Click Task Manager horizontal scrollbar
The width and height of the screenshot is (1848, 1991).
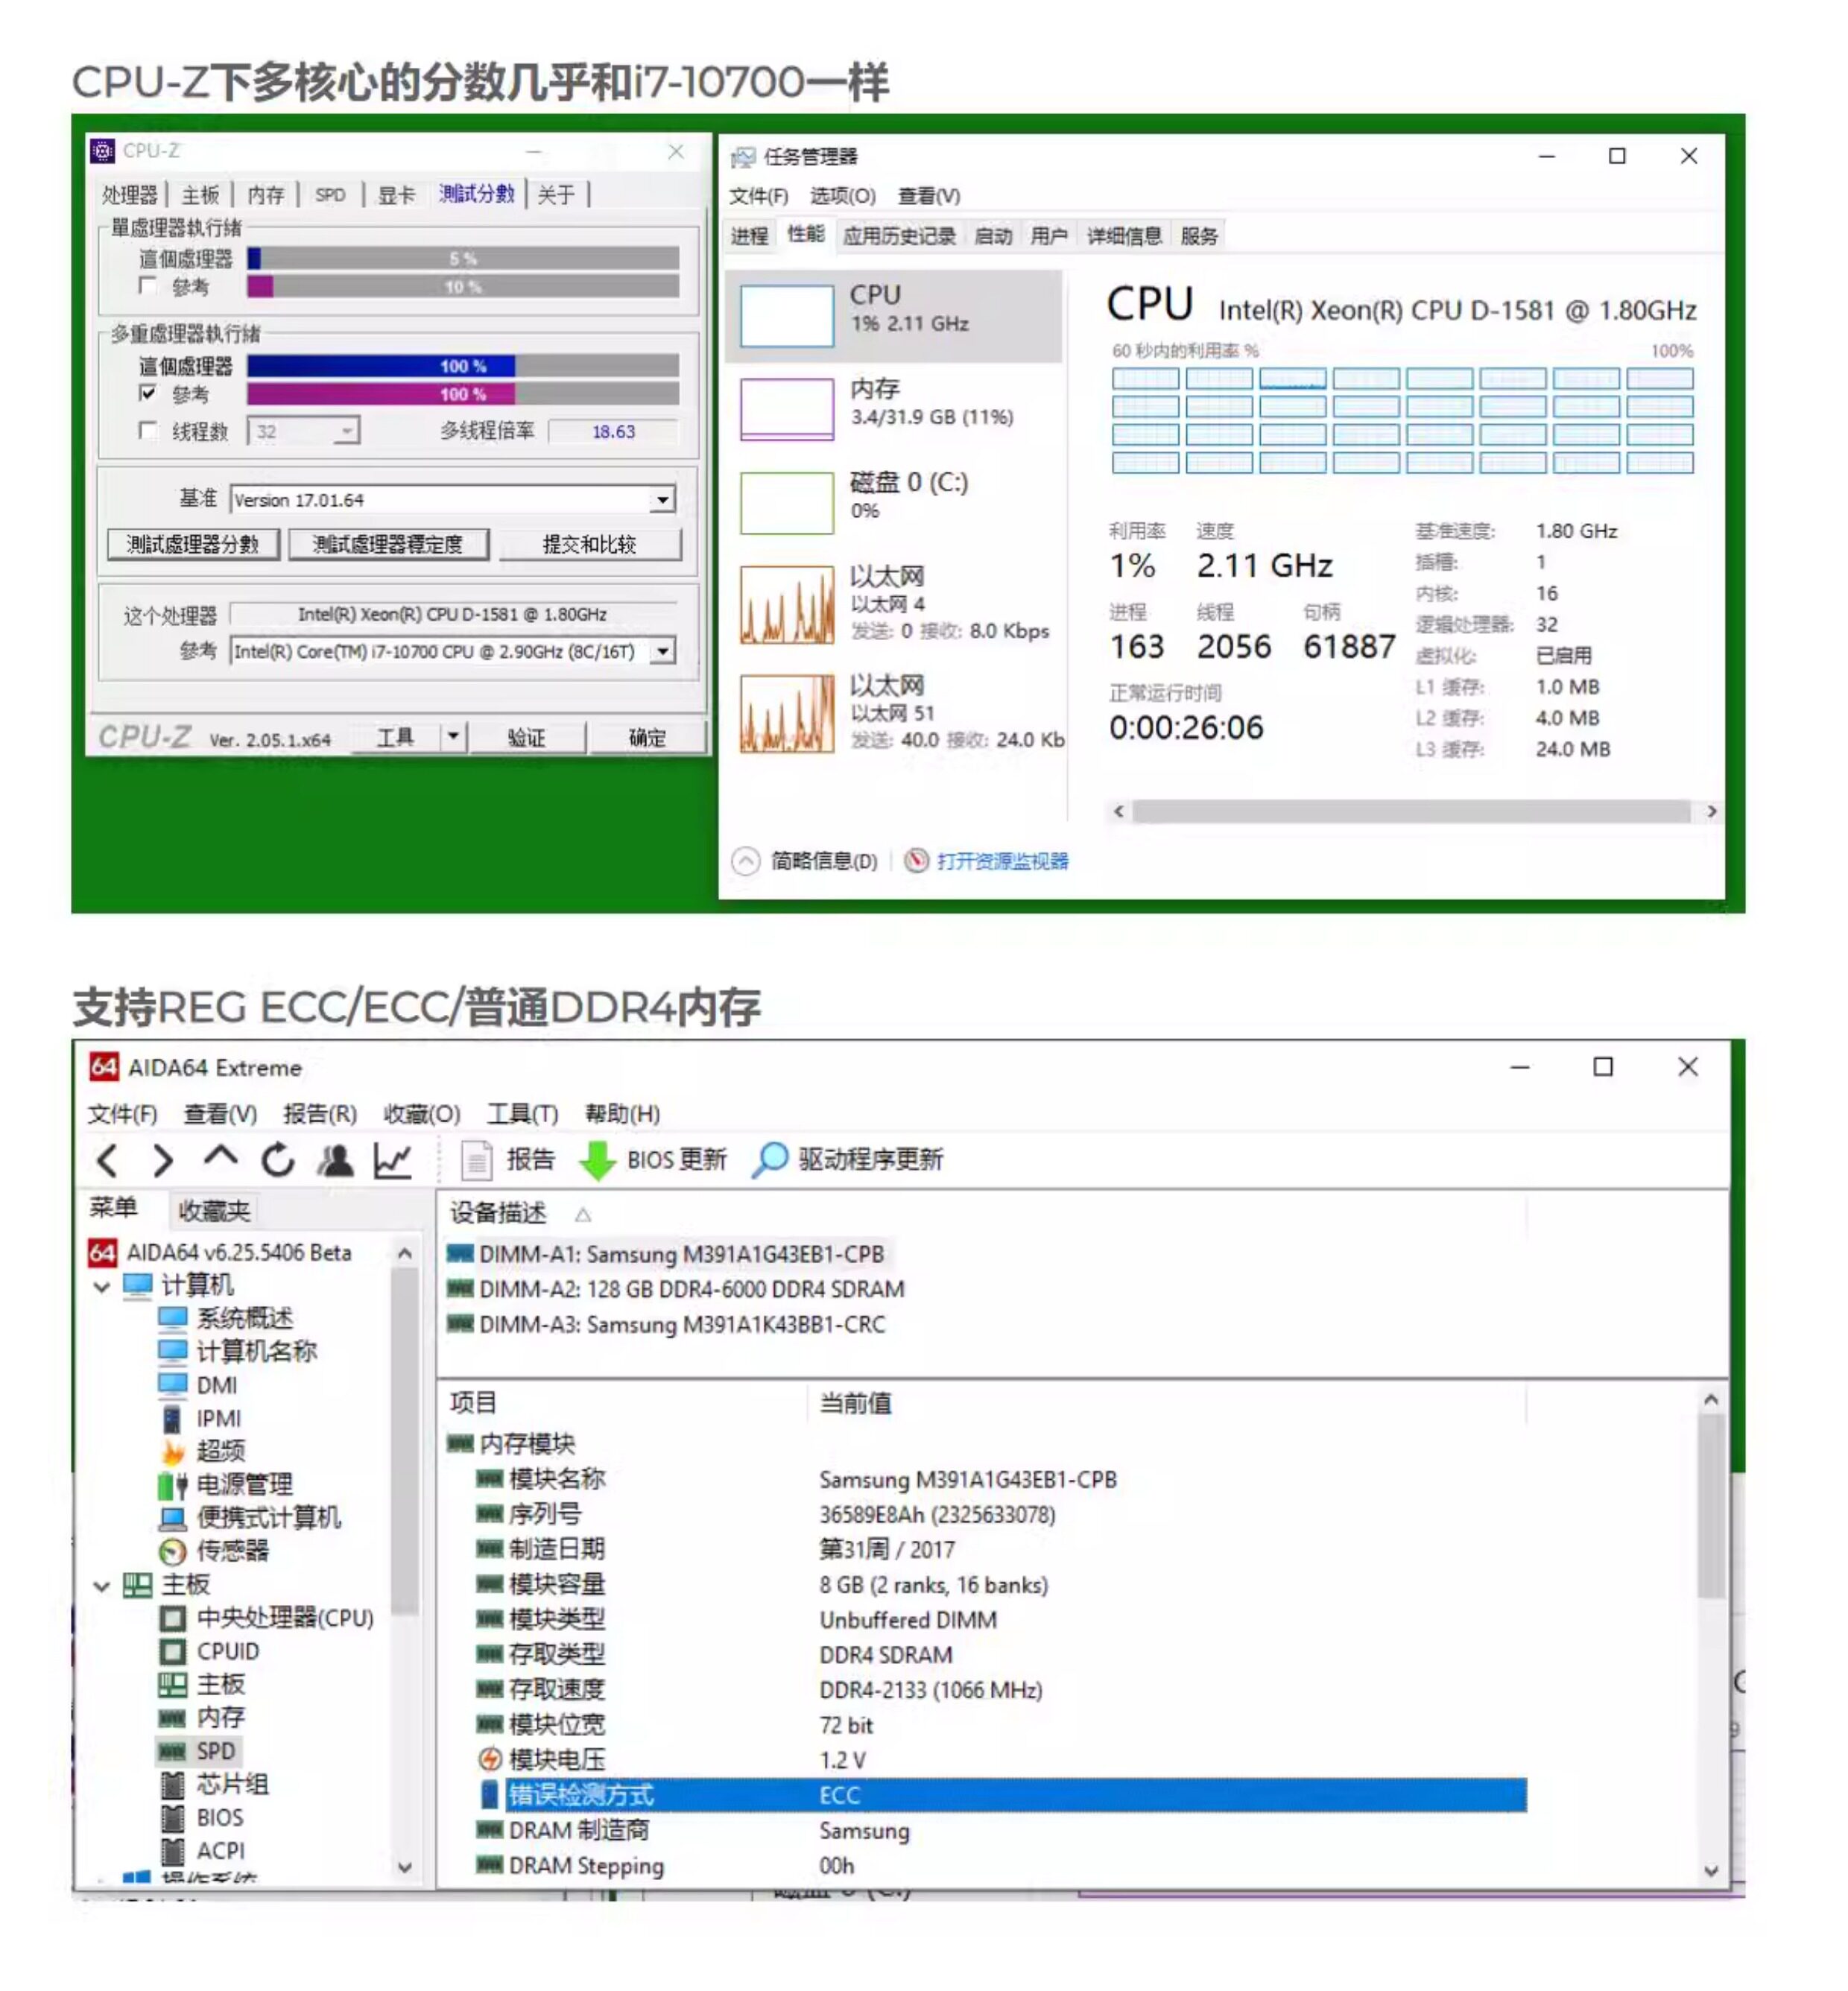(1410, 811)
